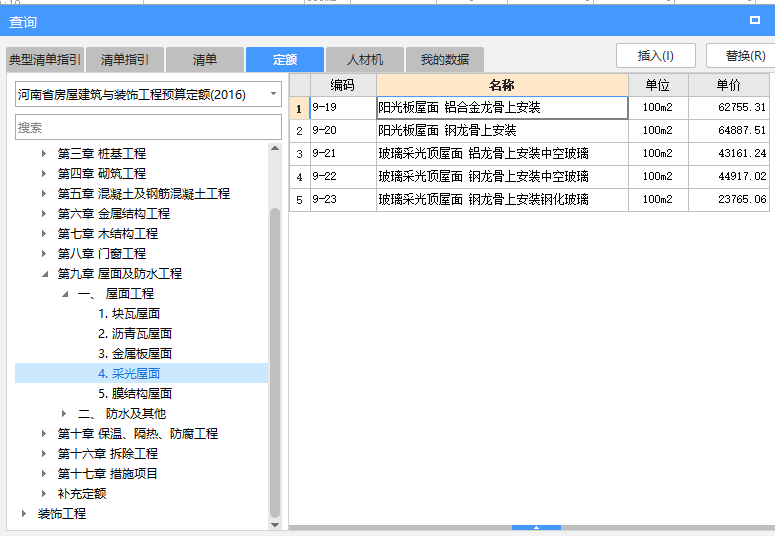Image resolution: width=775 pixels, height=536 pixels.
Task: Click tree scrollbar up arrow
Action: (x=275, y=148)
